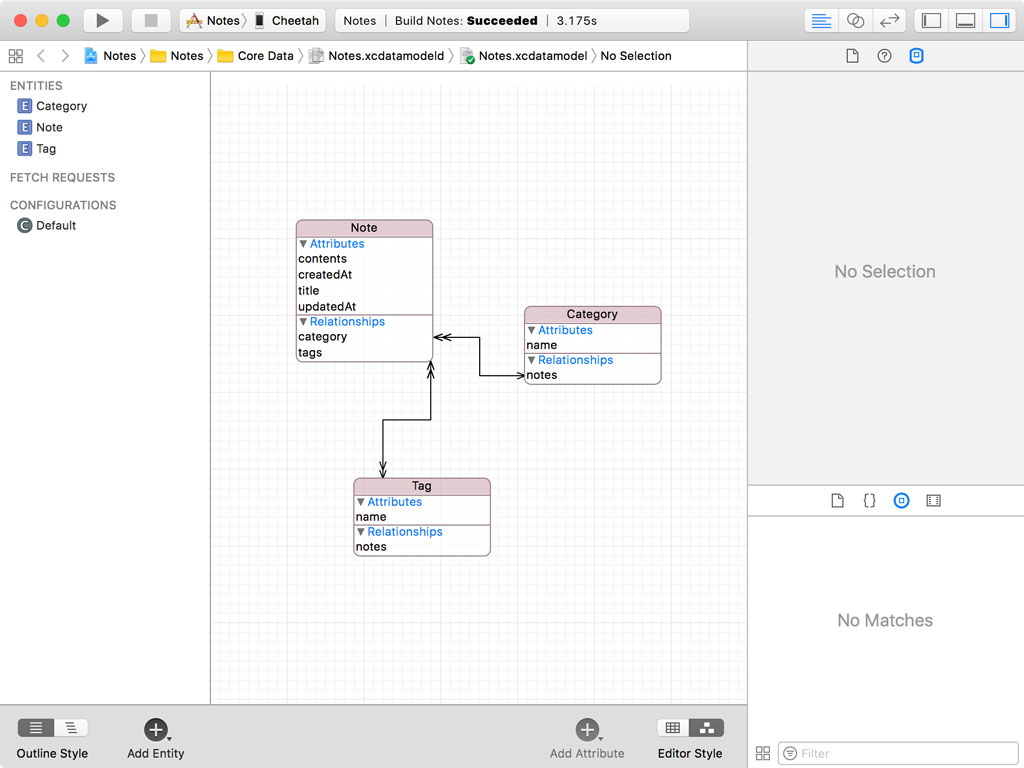Hide the Utilities right panel

[998, 21]
